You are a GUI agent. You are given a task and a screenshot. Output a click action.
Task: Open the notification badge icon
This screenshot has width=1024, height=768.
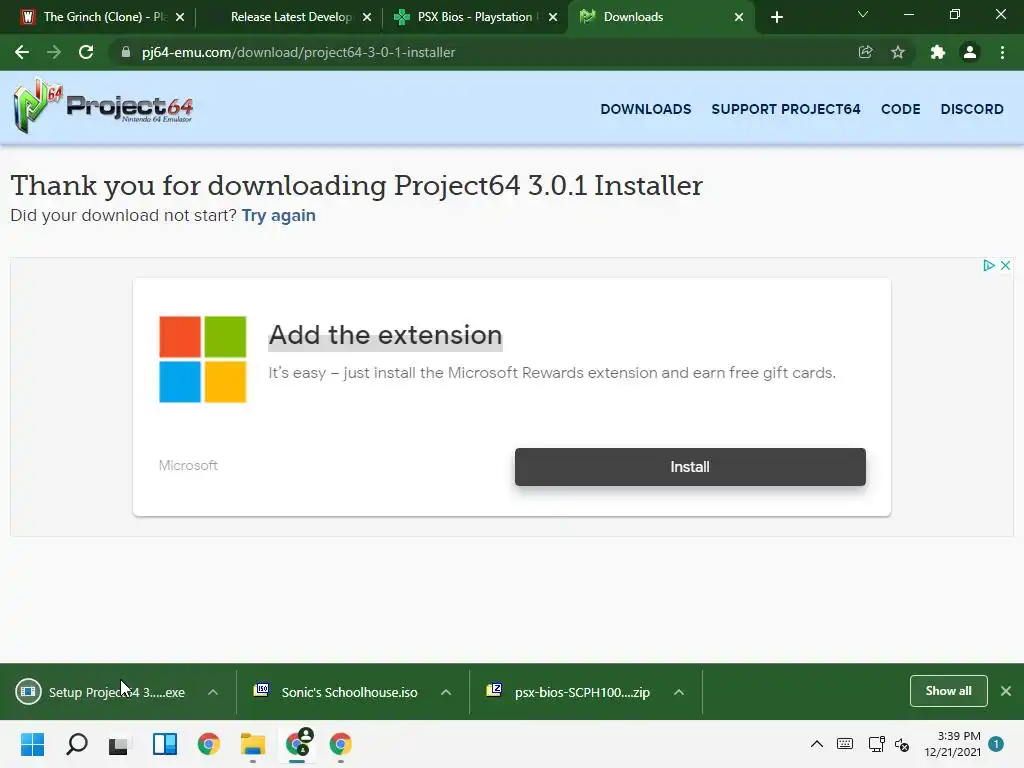(996, 743)
